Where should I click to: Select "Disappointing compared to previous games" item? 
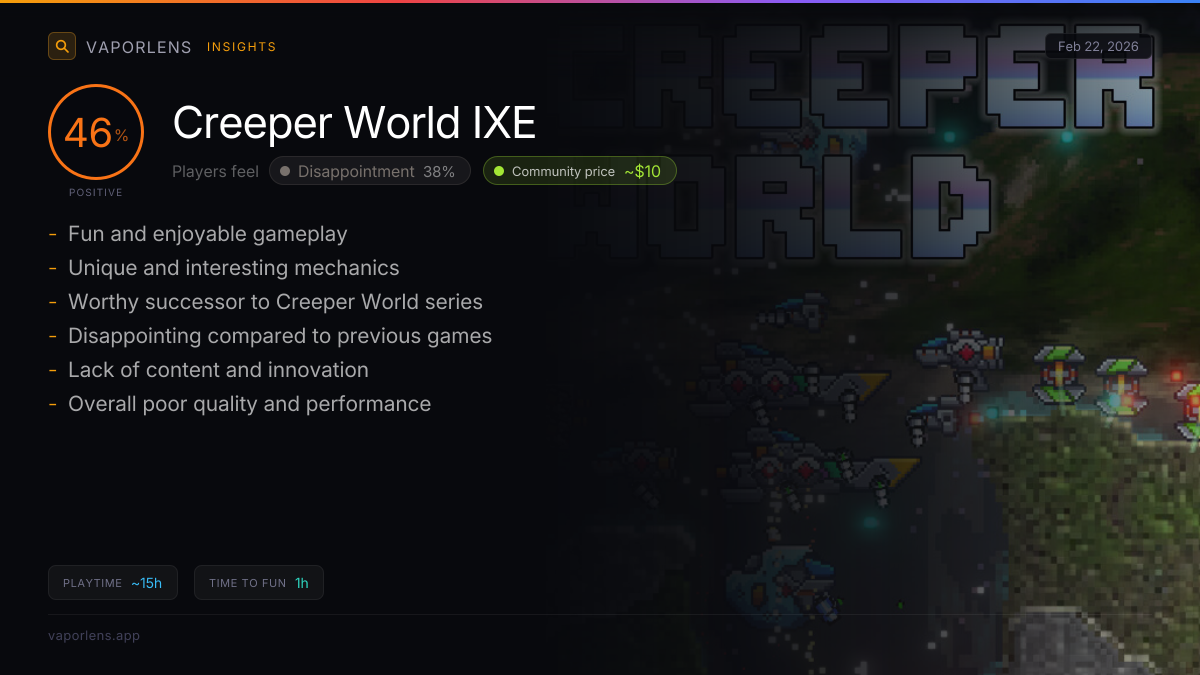click(x=280, y=336)
